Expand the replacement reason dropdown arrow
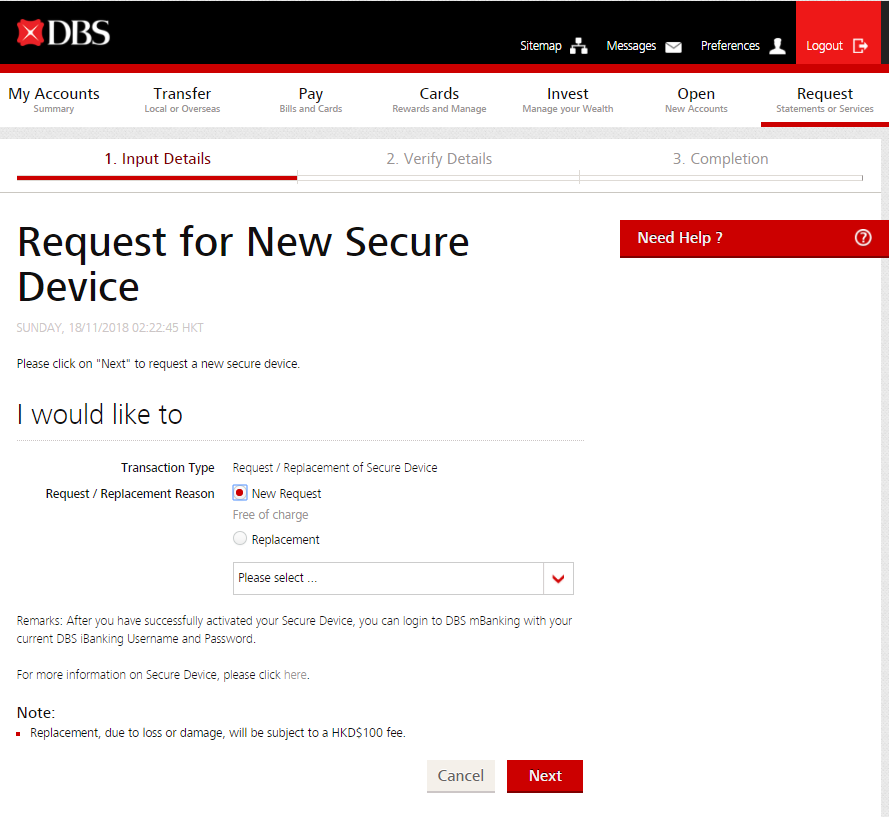Viewport: 889px width, 817px height. tap(558, 578)
